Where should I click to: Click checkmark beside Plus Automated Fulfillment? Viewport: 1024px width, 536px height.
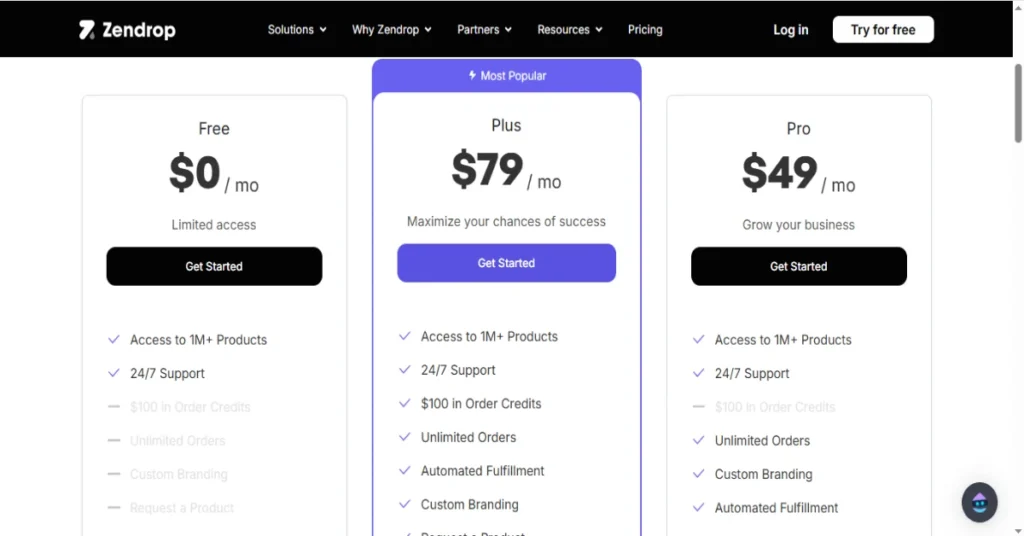(x=405, y=471)
